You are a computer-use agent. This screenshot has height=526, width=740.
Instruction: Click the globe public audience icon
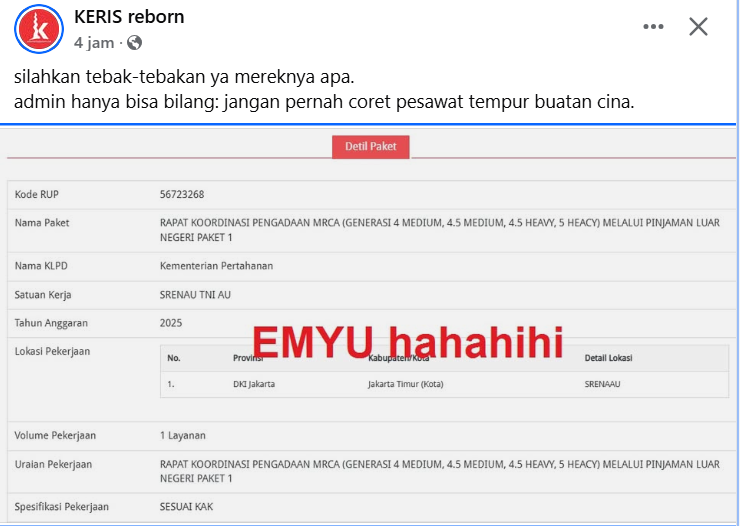(135, 42)
